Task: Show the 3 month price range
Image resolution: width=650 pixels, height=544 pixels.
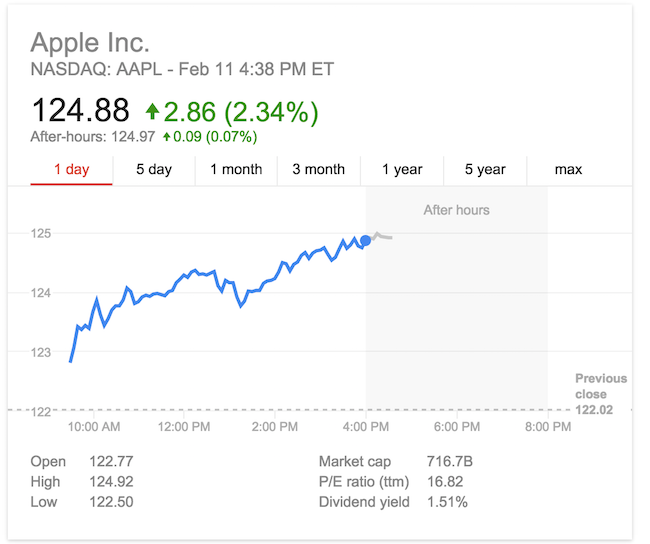Action: pos(318,169)
